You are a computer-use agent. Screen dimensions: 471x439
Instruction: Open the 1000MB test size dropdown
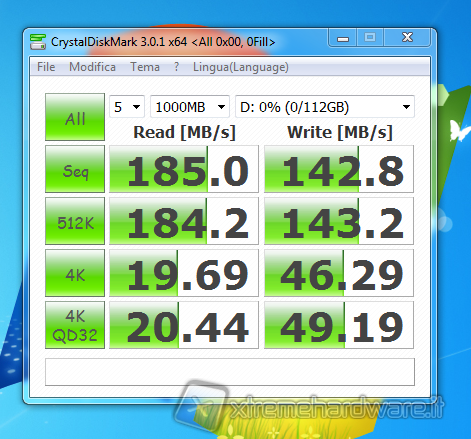pyautogui.click(x=190, y=107)
